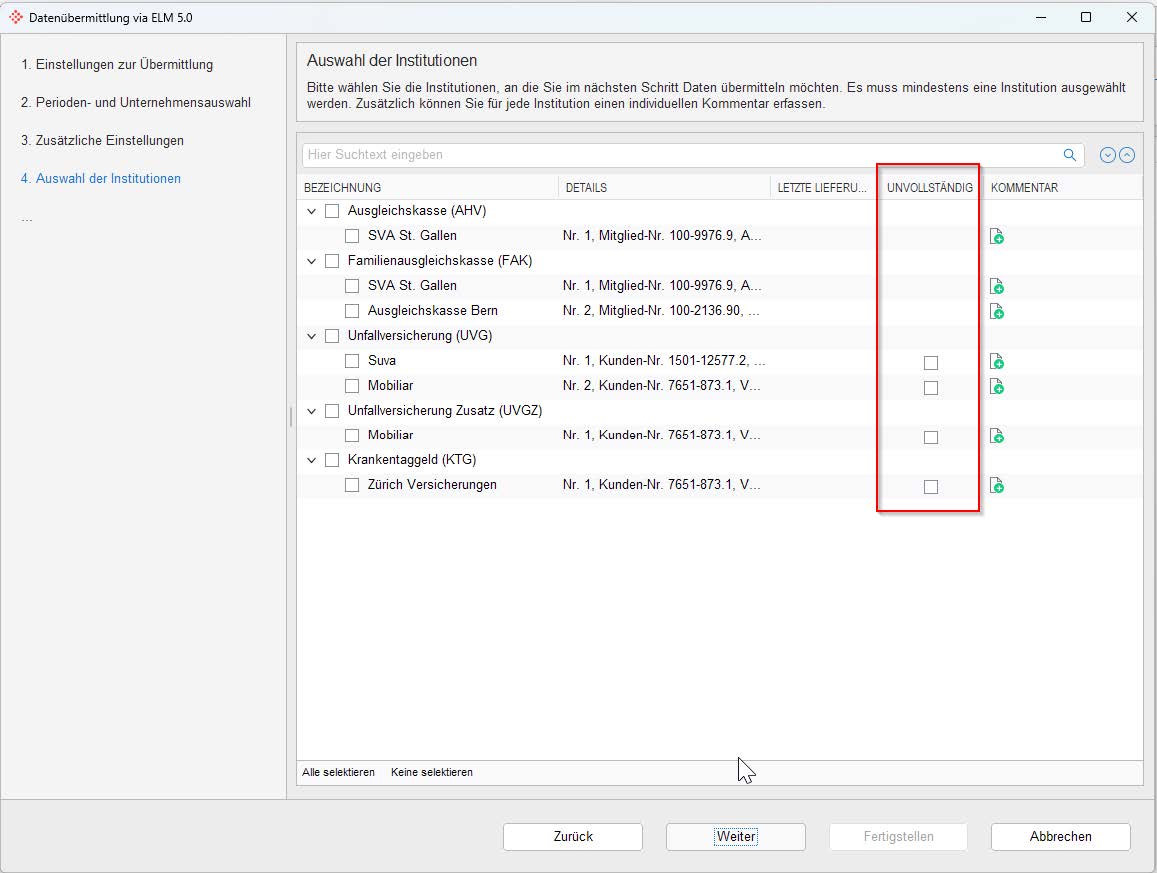Go to step 2 Perioden- und Unternehmensauswahl
This screenshot has width=1157, height=873.
pyautogui.click(x=136, y=103)
